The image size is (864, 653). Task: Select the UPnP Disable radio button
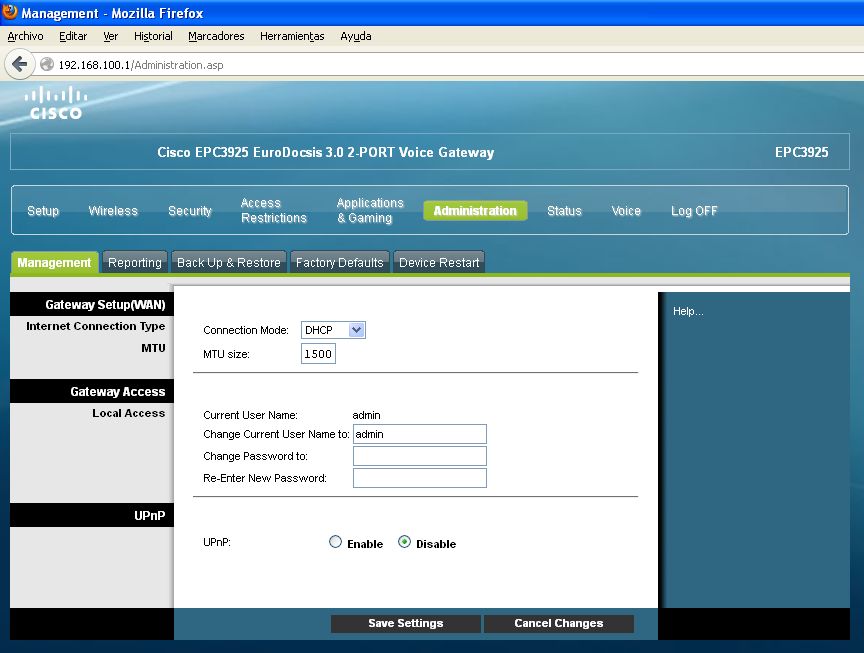[404, 542]
